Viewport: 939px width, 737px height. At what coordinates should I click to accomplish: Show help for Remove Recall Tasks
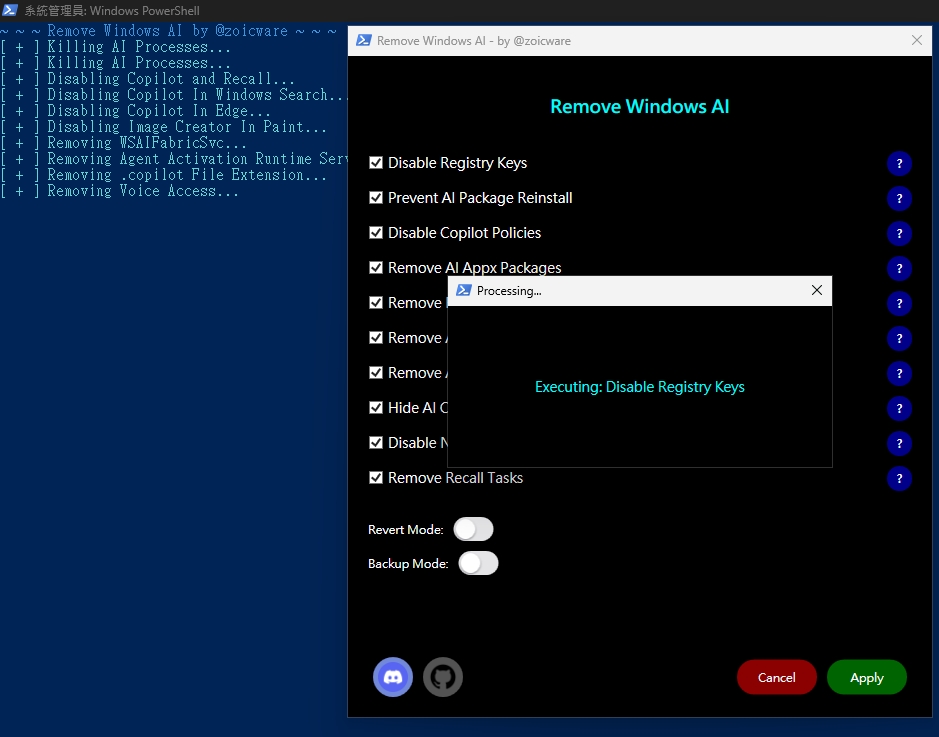(899, 478)
